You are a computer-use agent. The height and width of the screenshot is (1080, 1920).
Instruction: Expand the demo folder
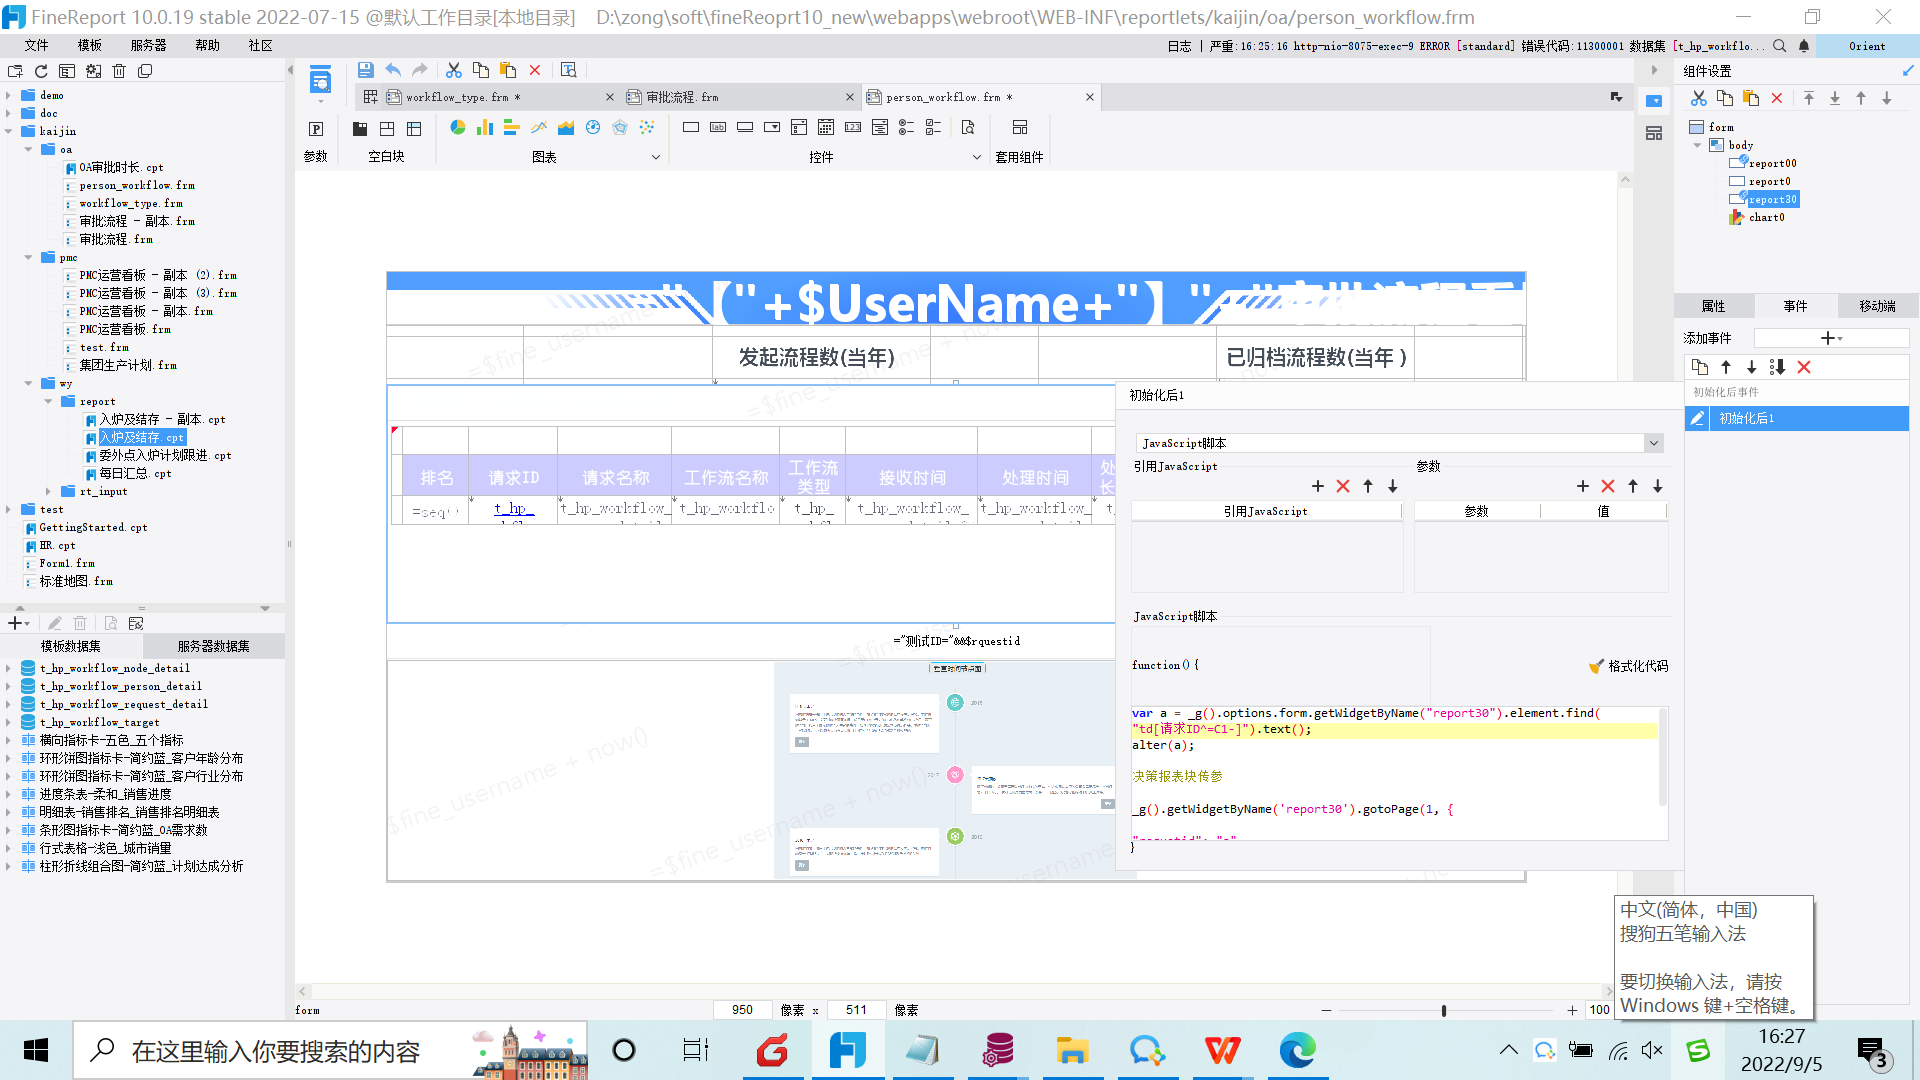click(x=9, y=95)
